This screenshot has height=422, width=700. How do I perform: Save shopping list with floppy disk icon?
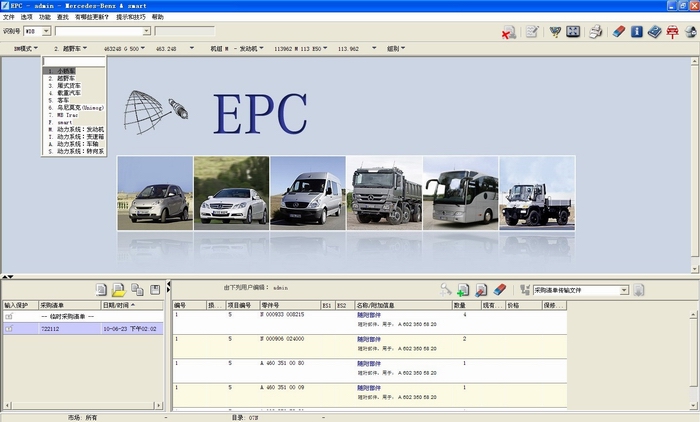coord(155,290)
